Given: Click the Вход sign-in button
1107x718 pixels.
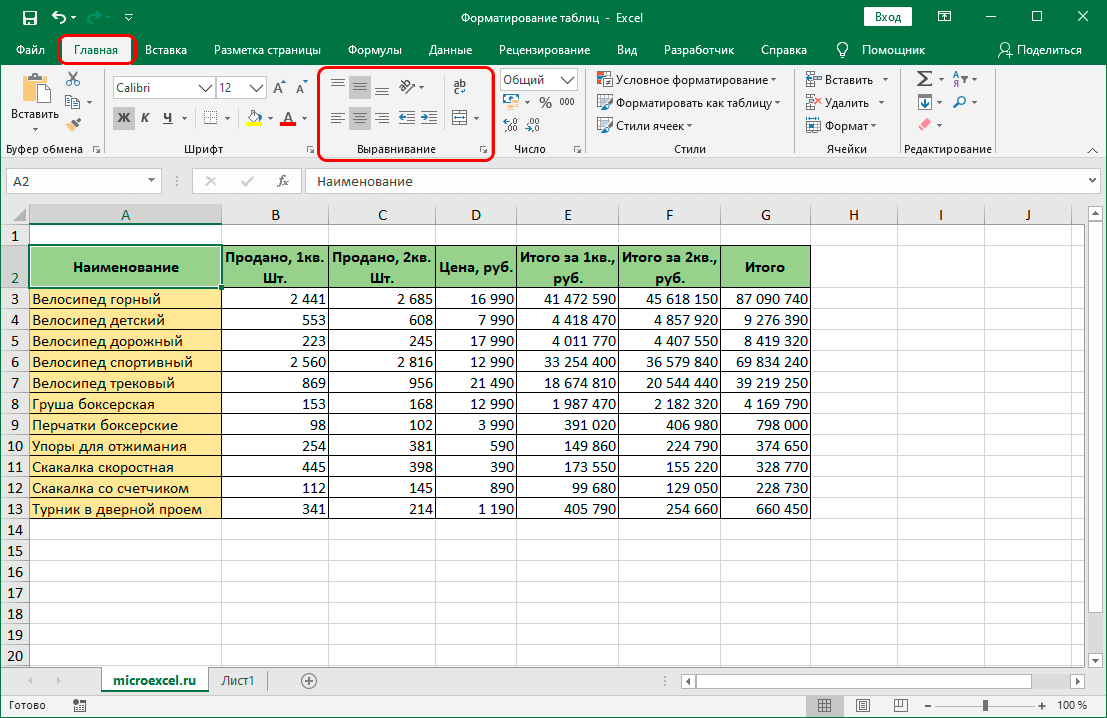Looking at the screenshot, I should pyautogui.click(x=887, y=17).
